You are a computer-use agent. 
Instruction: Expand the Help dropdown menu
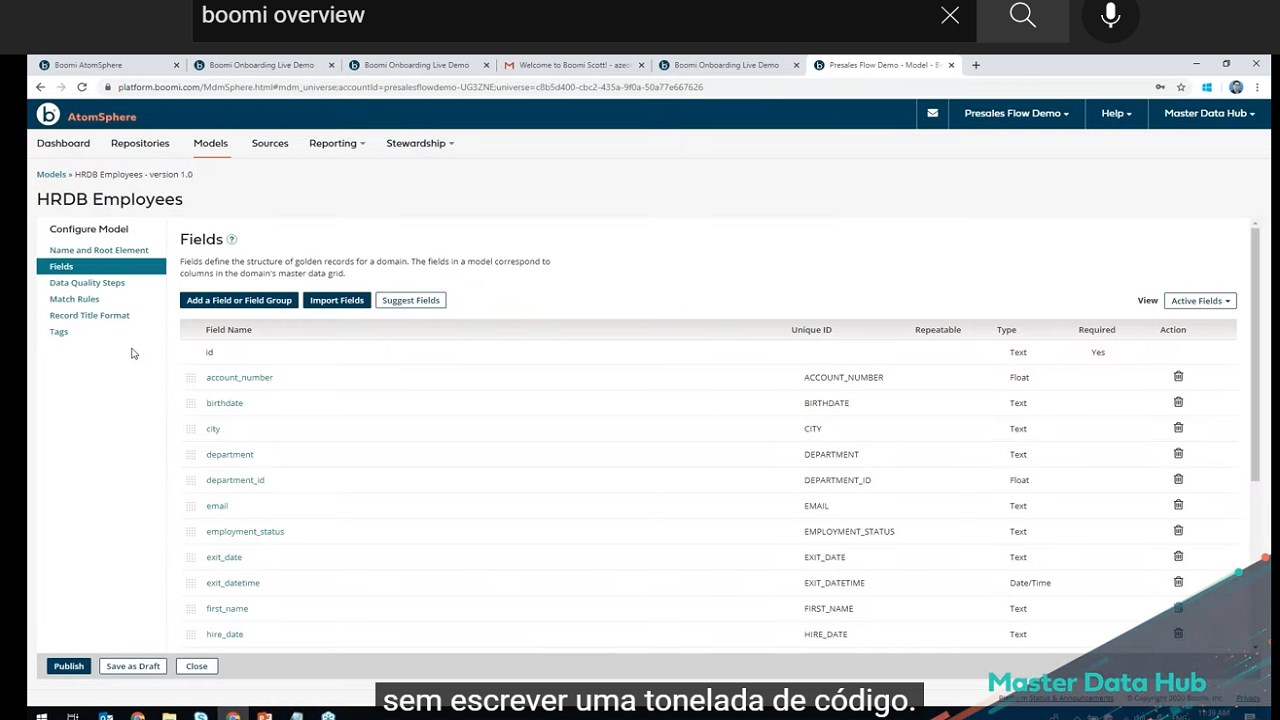click(x=1116, y=113)
